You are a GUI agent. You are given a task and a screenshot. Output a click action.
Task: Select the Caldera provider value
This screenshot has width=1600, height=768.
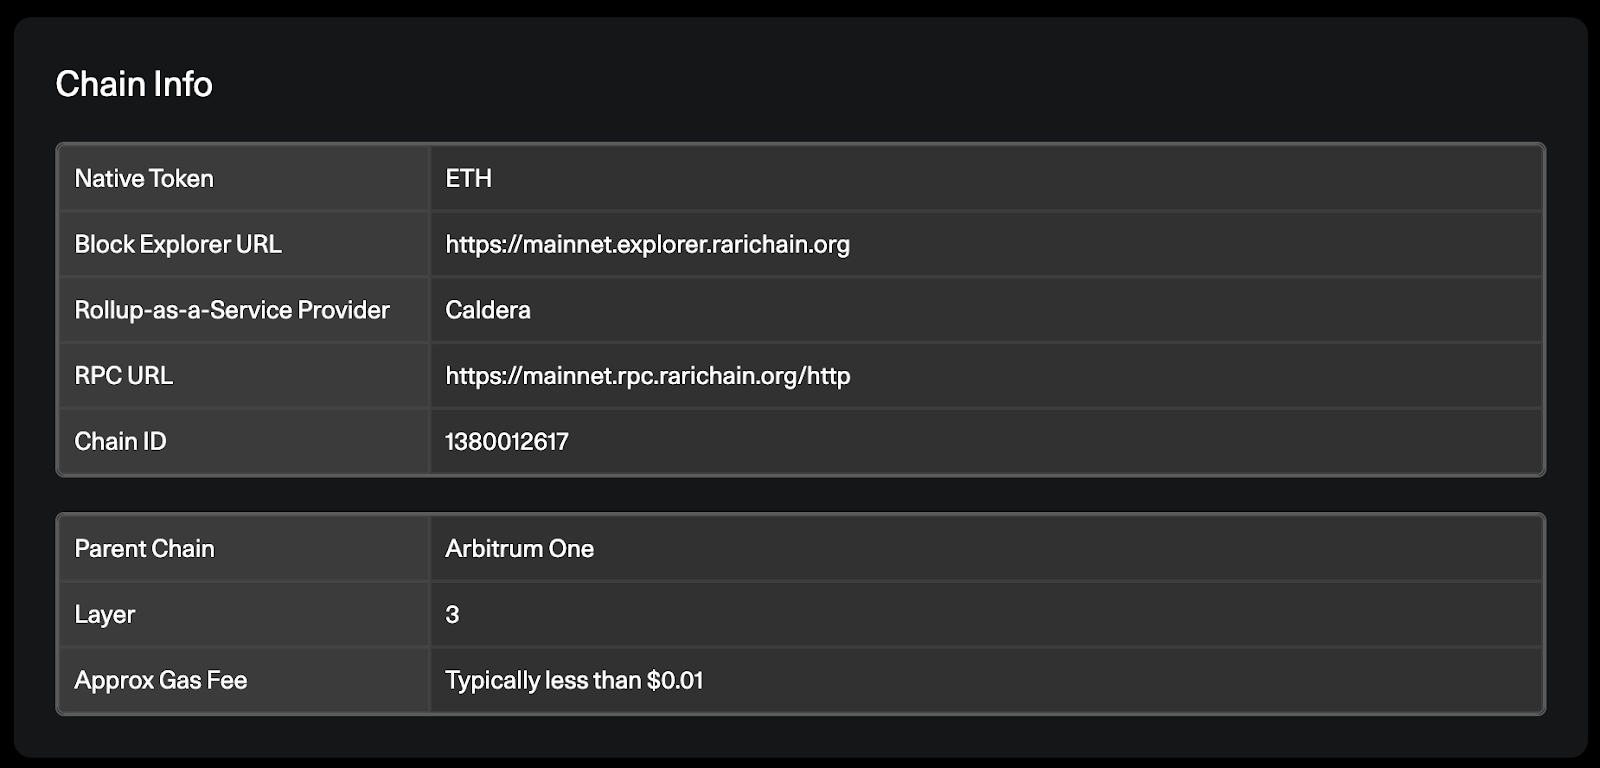(x=488, y=310)
